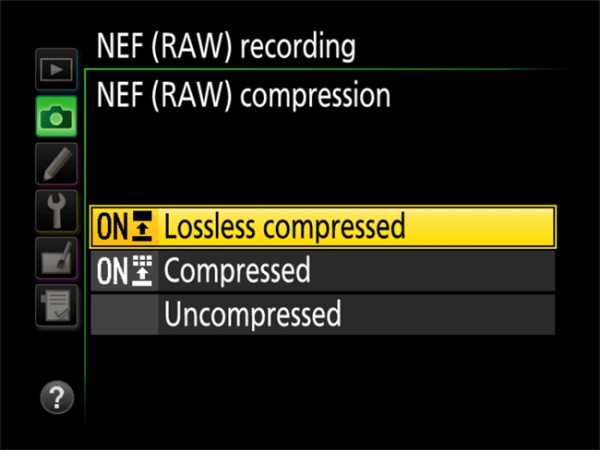Click the NEF (RAW) compression heading
This screenshot has width=600, height=450.
tap(243, 96)
